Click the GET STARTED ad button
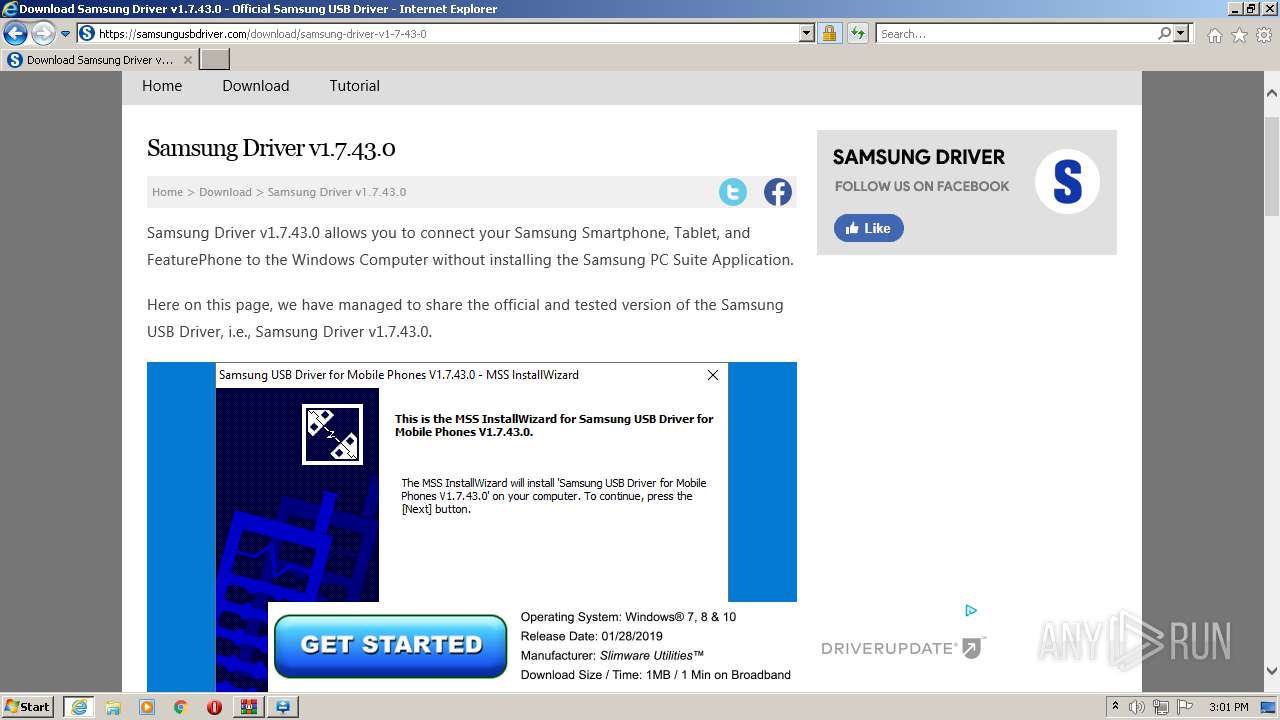This screenshot has width=1280, height=720. click(391, 645)
